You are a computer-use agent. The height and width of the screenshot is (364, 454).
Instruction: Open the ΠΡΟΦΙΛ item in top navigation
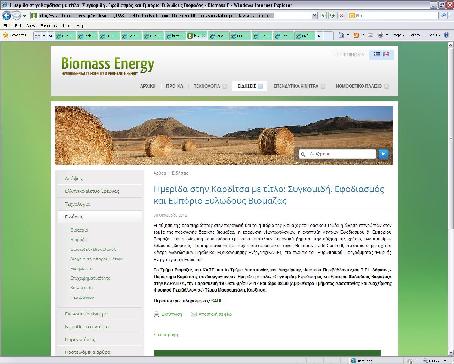pos(174,86)
